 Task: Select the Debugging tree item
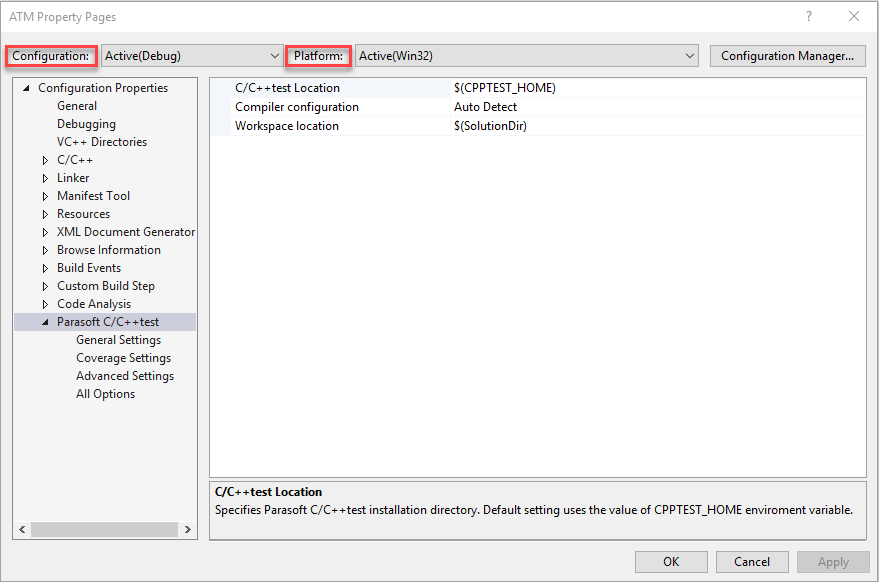click(x=86, y=124)
